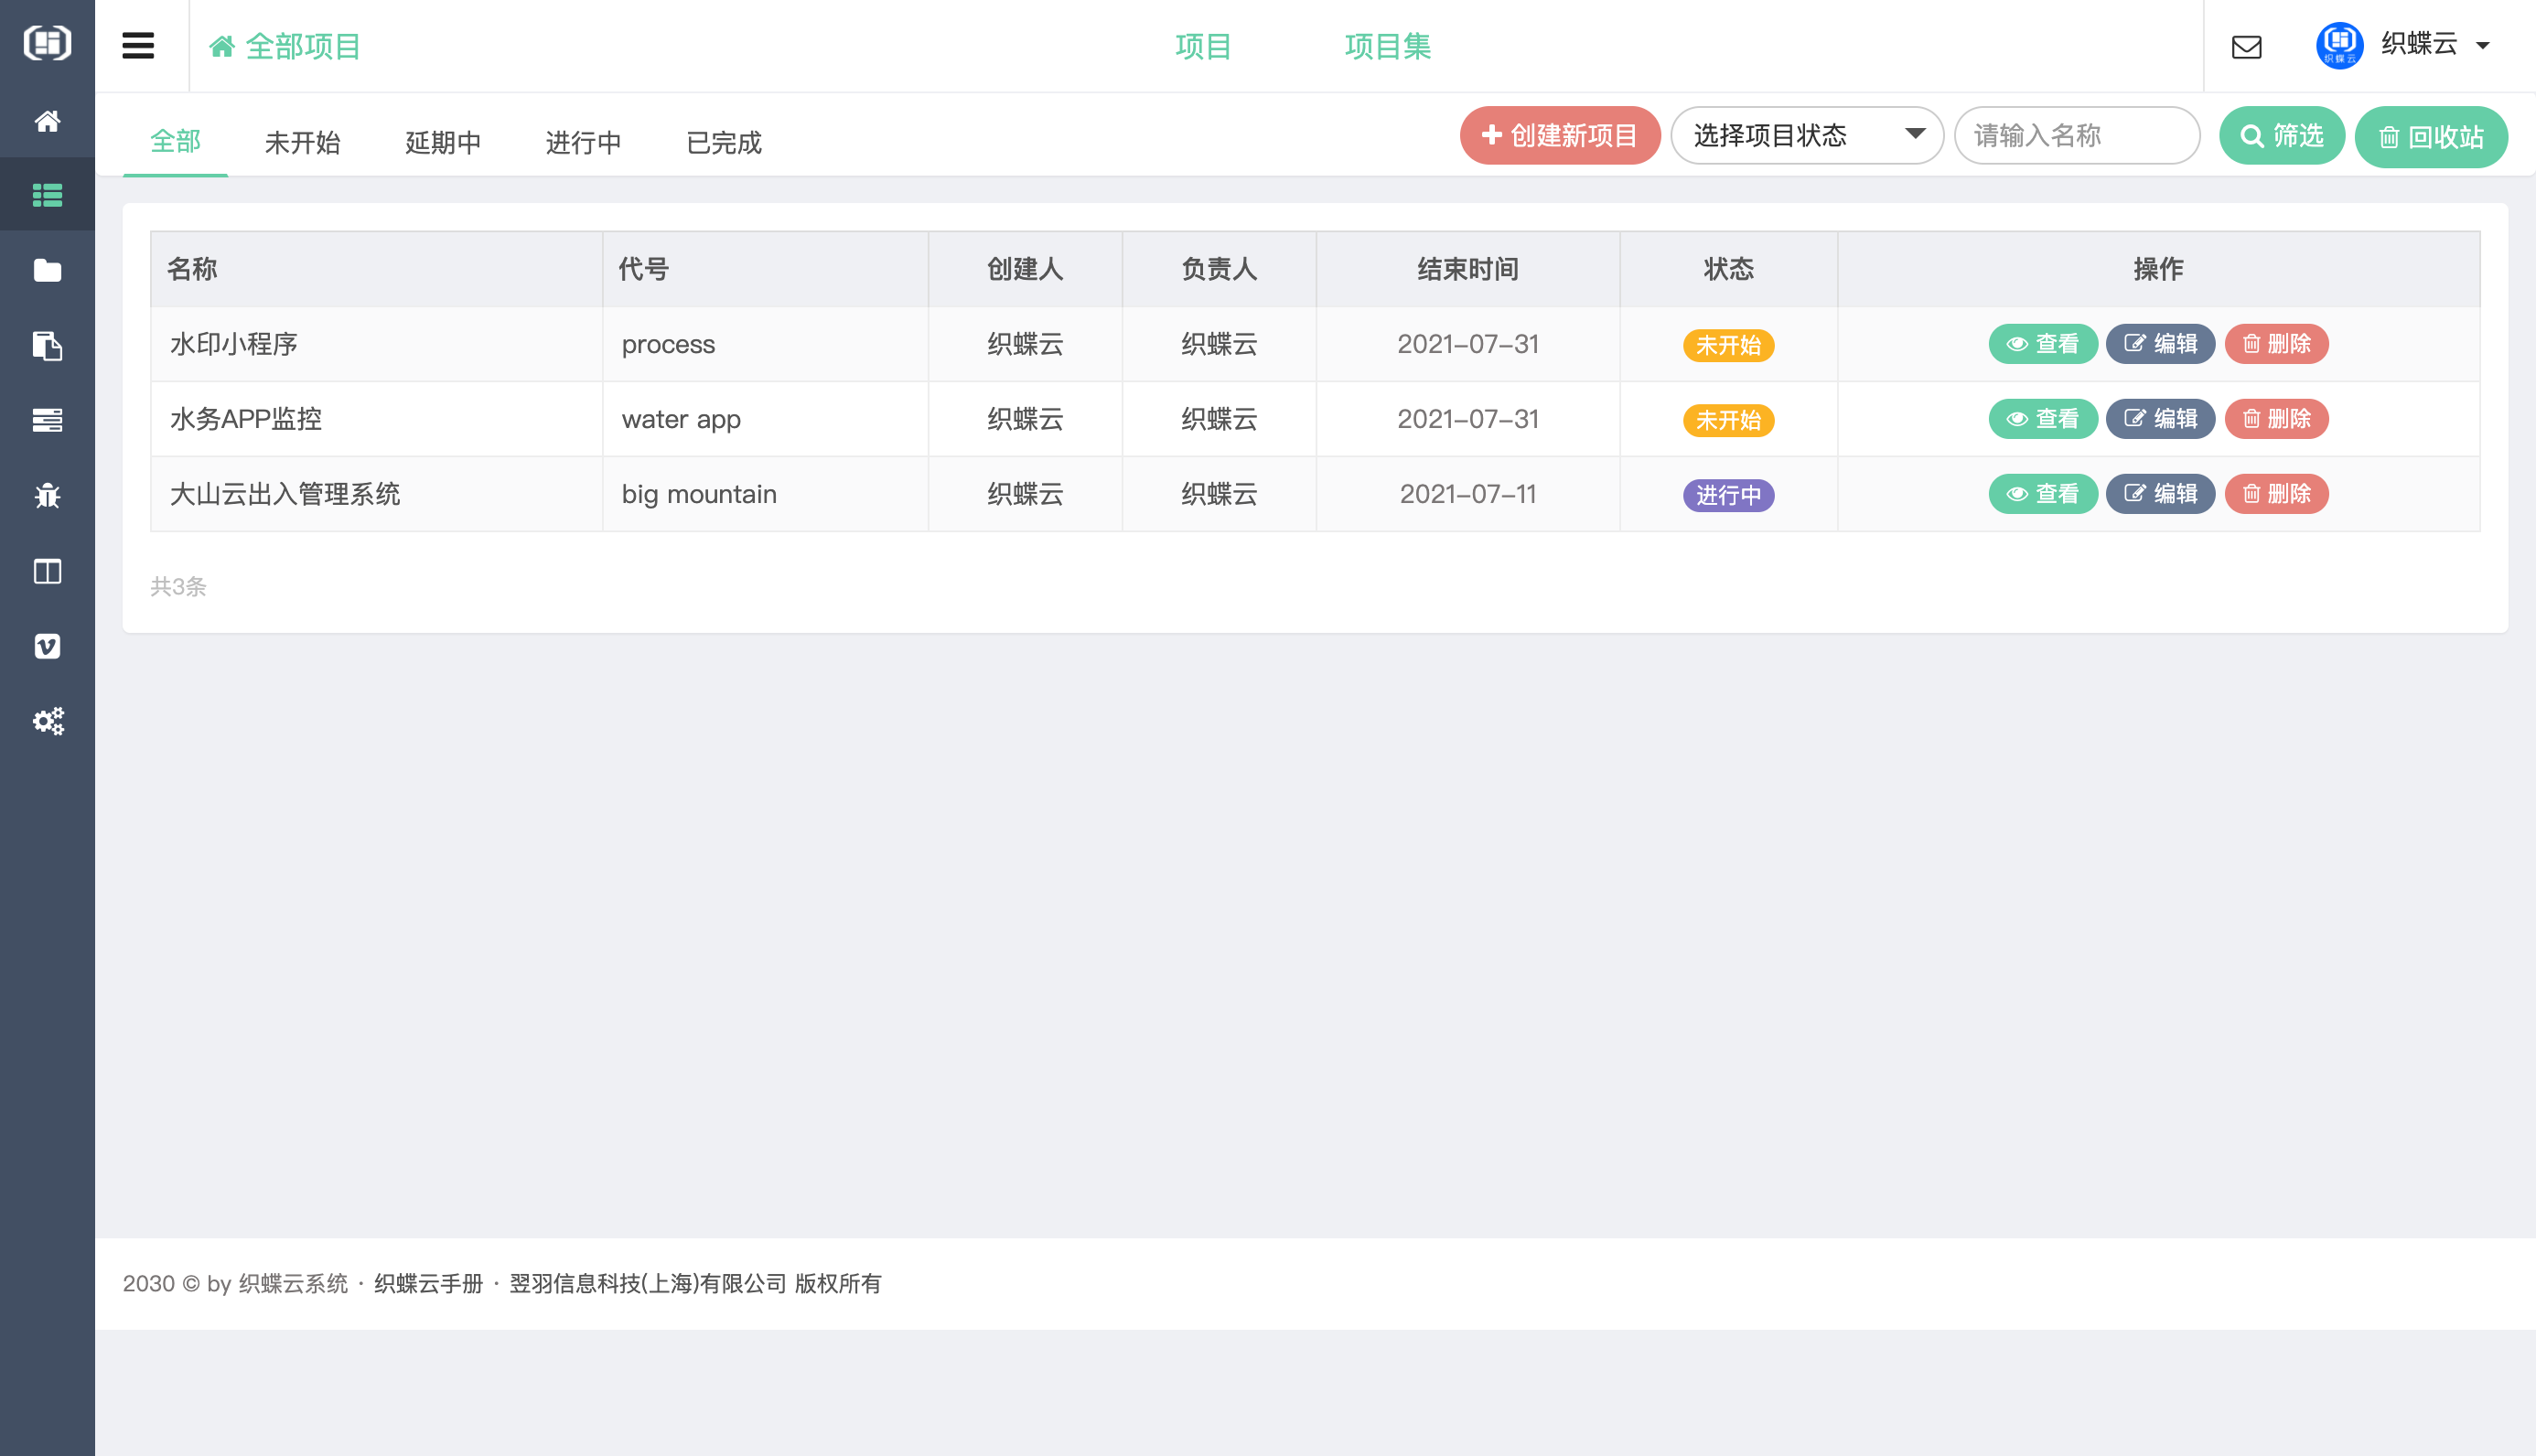
Task: Open the 项目集 top menu
Action: coord(1387,46)
